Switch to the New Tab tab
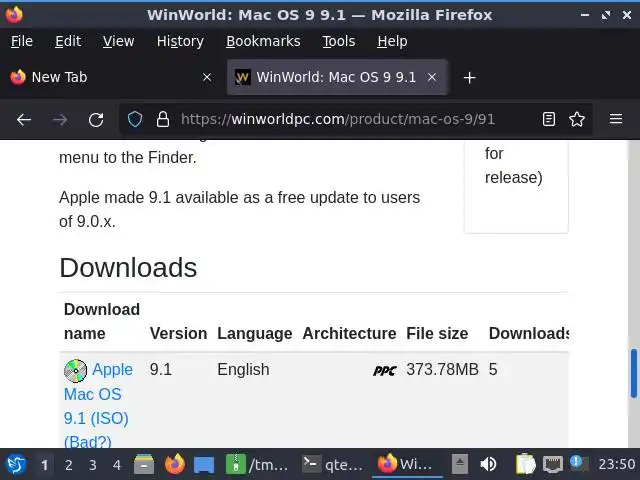Image resolution: width=640 pixels, height=480 pixels. [110, 77]
